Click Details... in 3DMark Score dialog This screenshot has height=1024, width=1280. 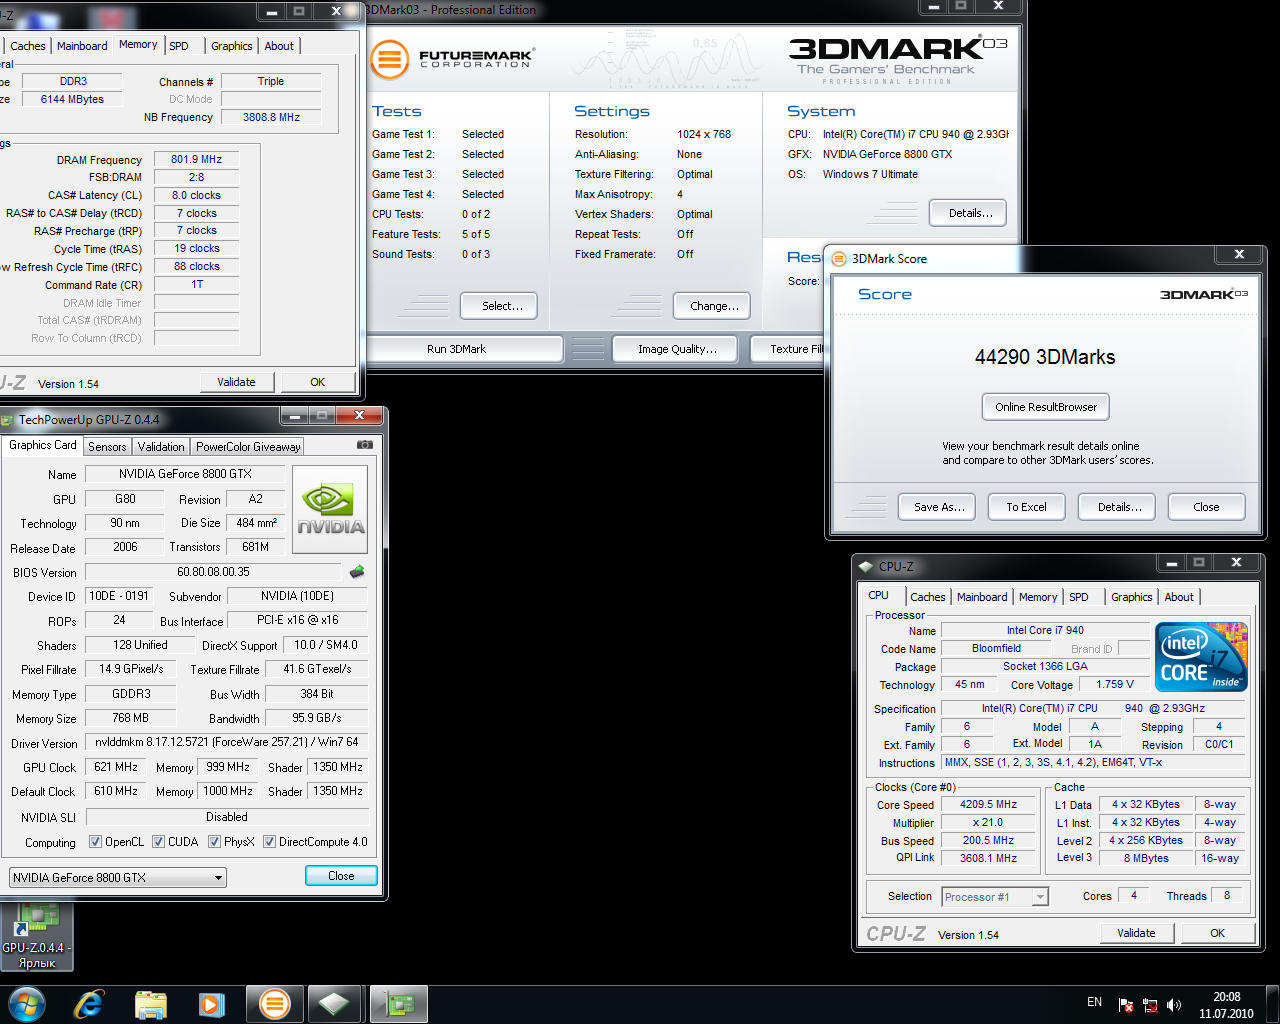click(1119, 507)
